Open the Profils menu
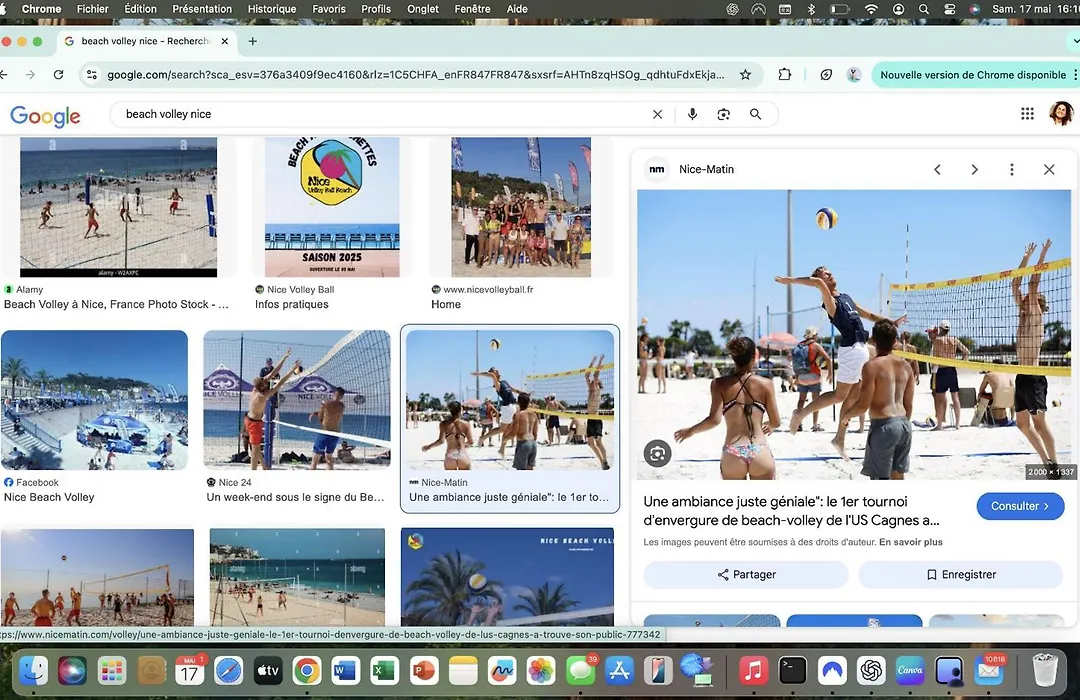1080x700 pixels. coord(375,9)
